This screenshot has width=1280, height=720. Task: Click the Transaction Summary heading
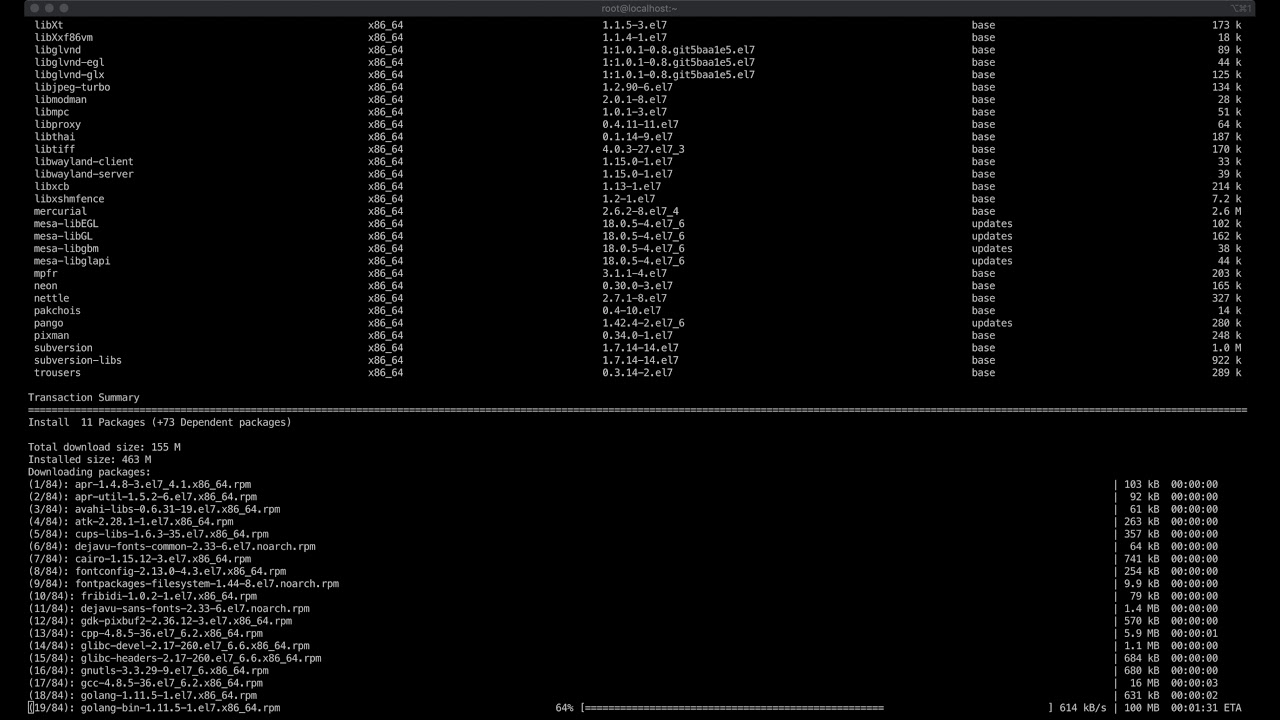pyautogui.click(x=84, y=398)
